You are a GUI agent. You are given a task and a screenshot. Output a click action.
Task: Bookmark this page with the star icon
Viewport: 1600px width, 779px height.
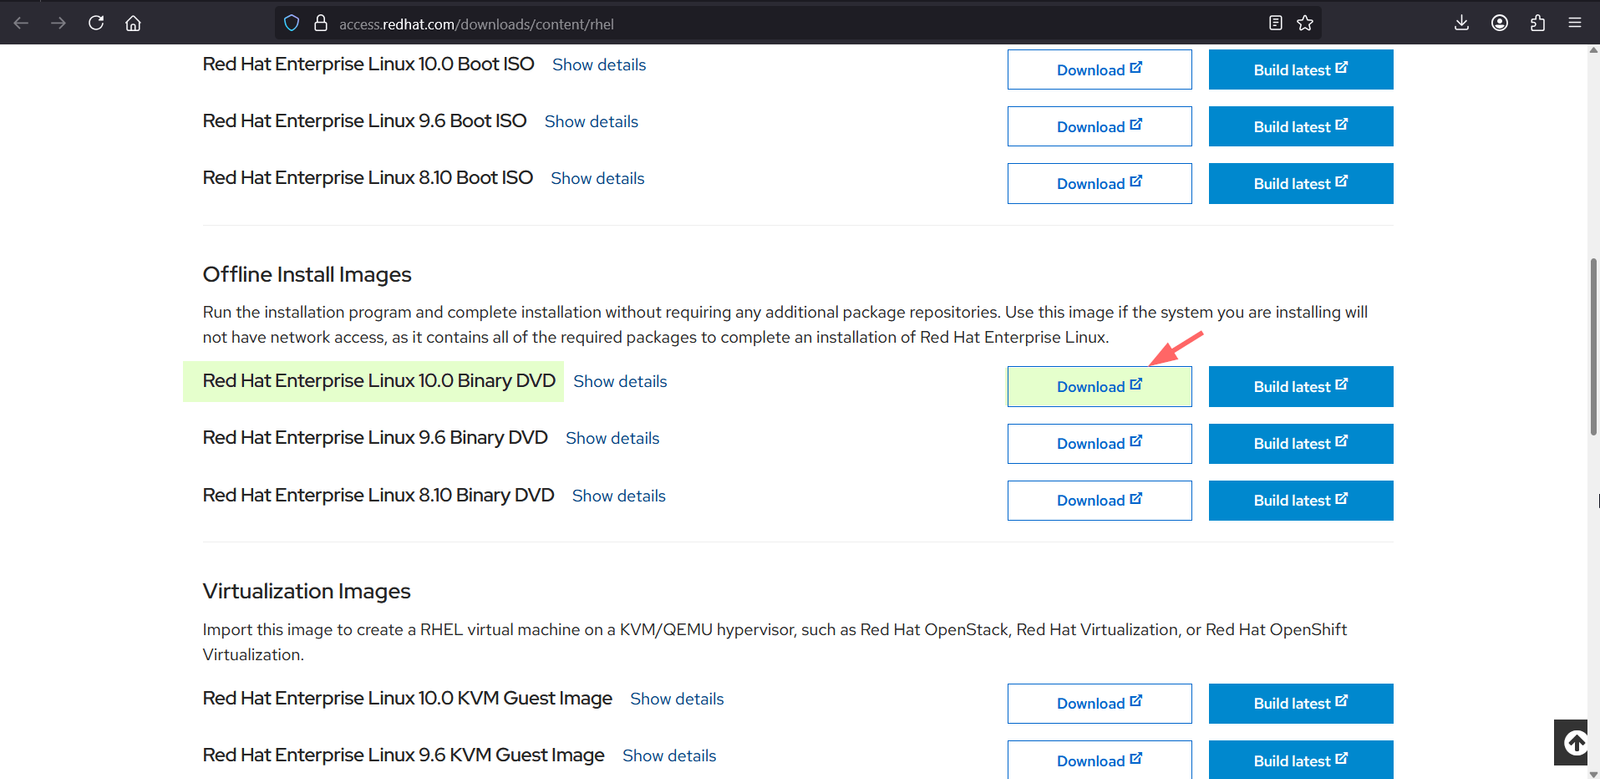coord(1305,23)
